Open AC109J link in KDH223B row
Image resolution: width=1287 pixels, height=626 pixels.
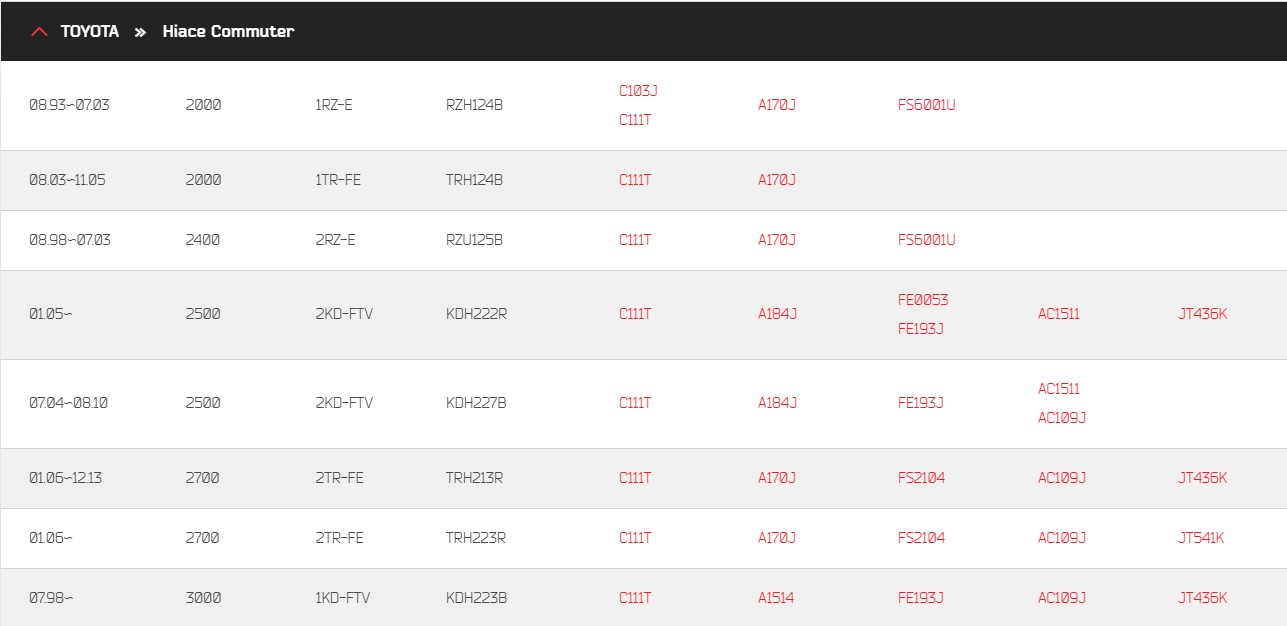click(1061, 597)
